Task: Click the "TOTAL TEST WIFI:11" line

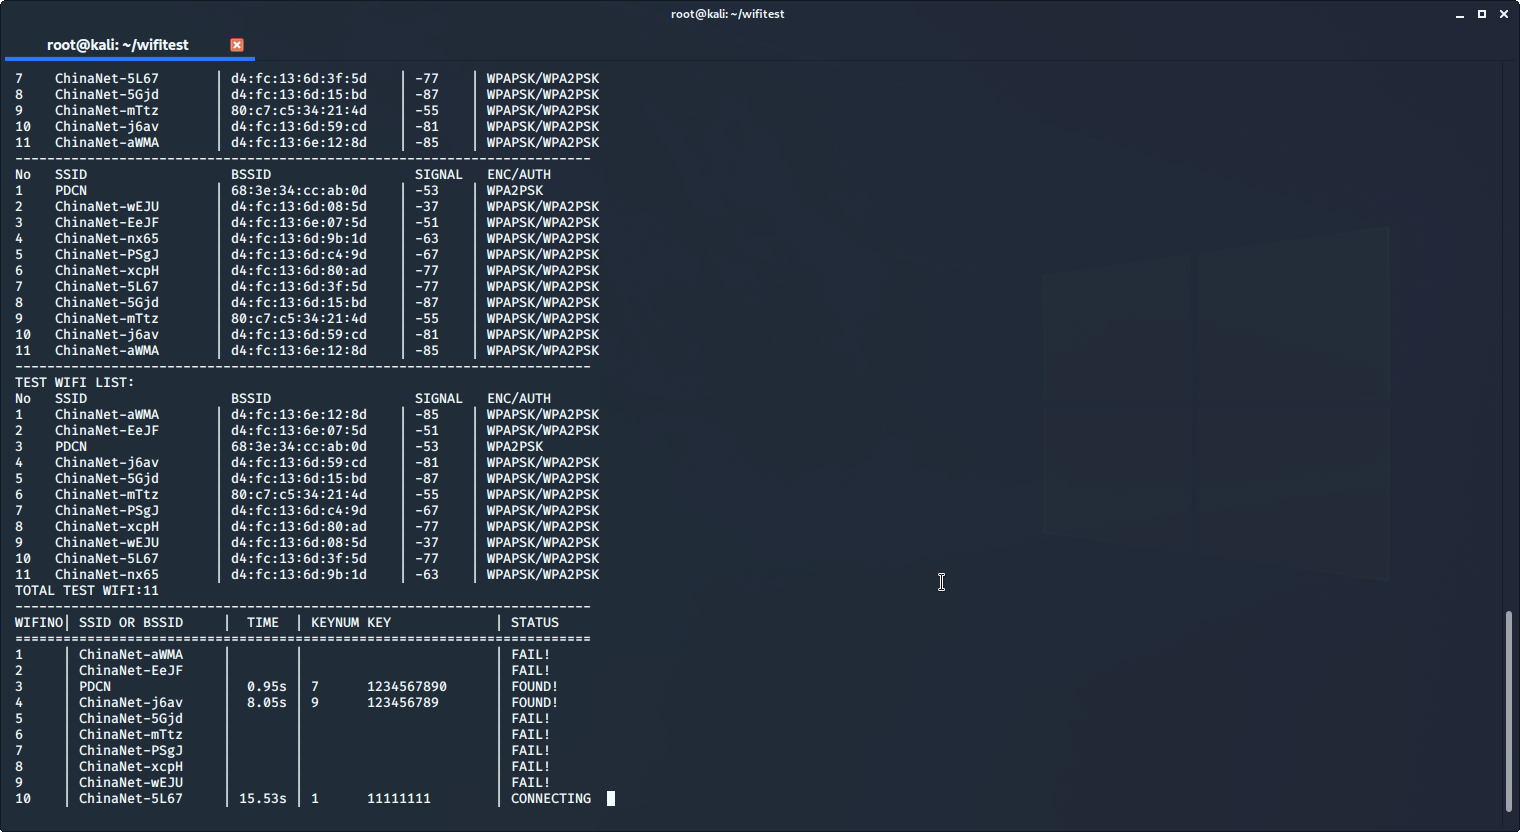Action: click(x=87, y=590)
